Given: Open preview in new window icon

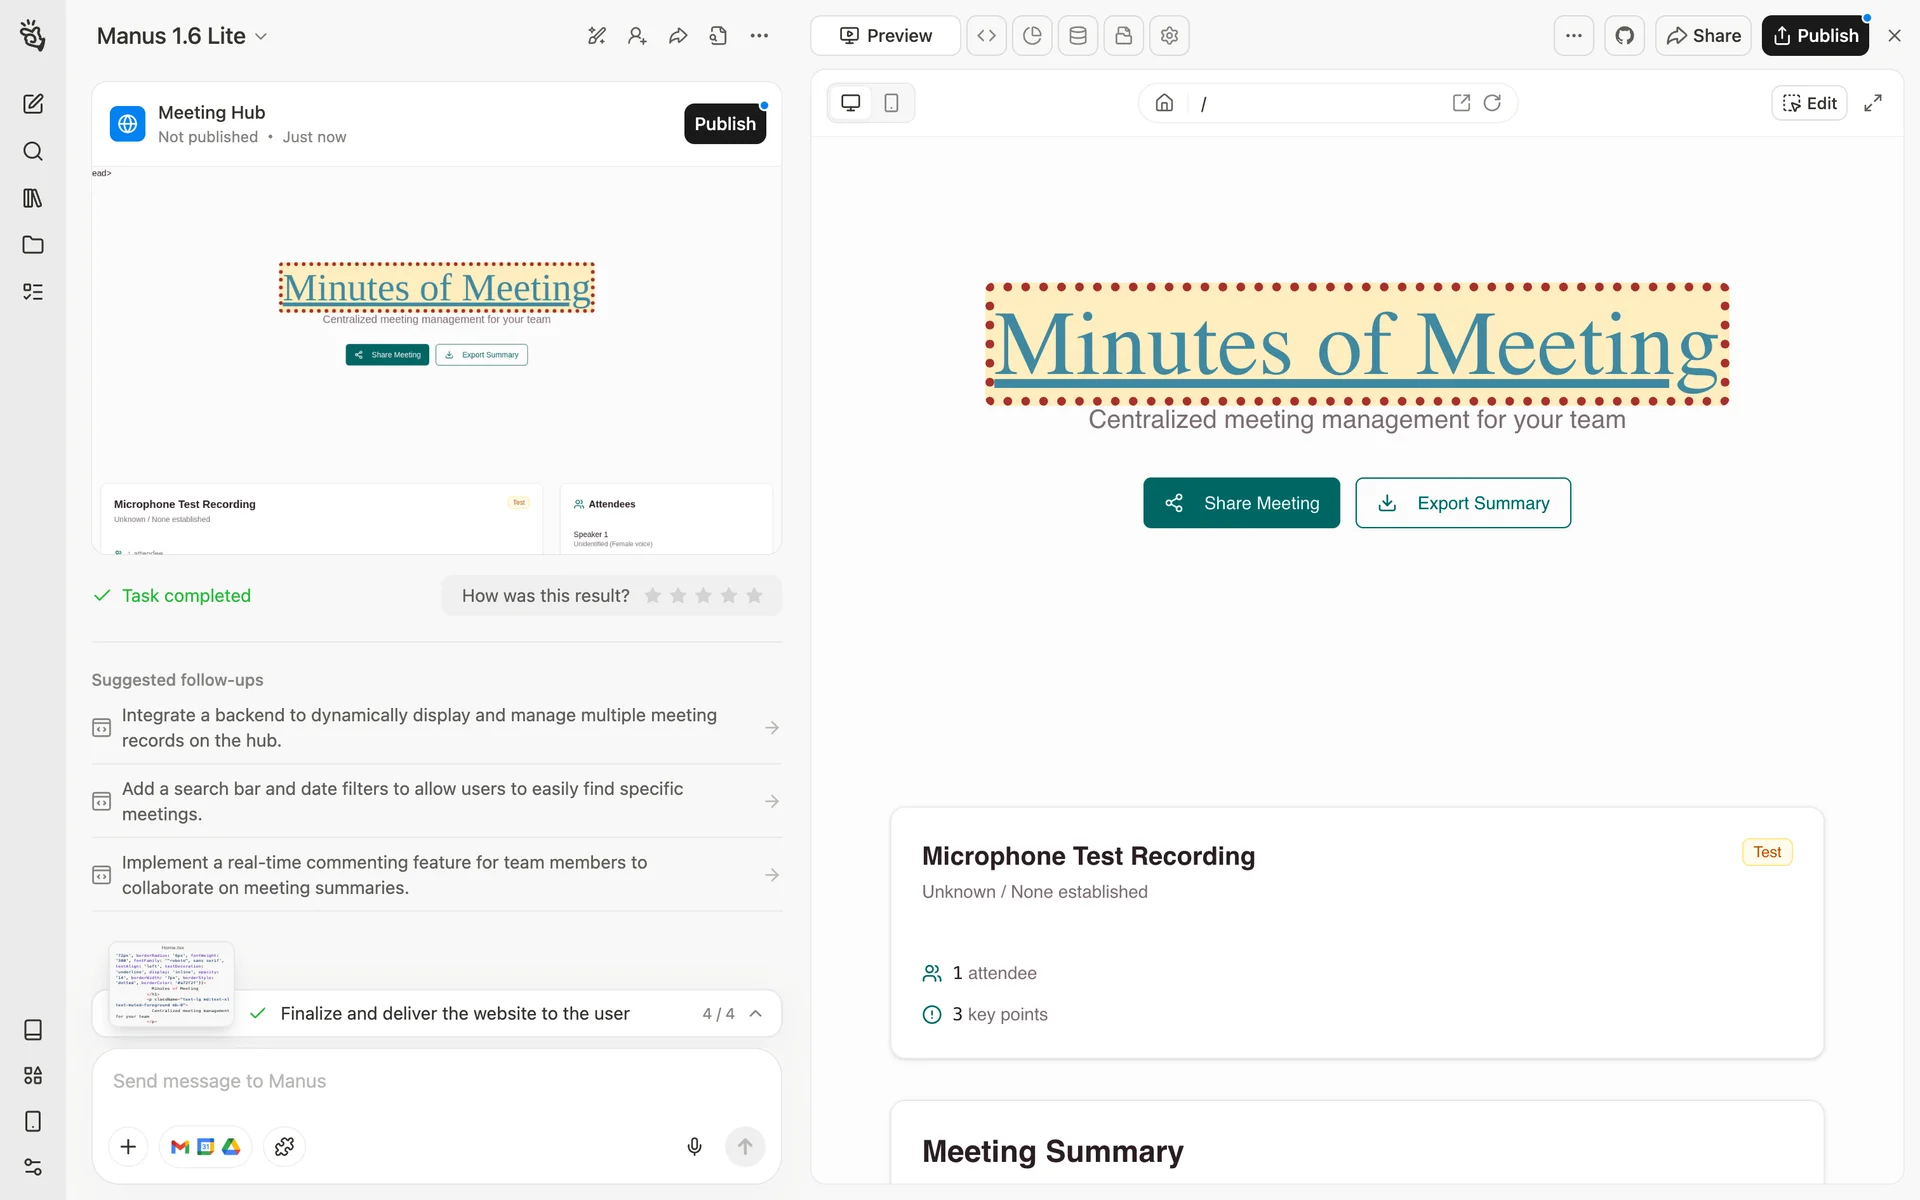Looking at the screenshot, I should (x=1461, y=103).
